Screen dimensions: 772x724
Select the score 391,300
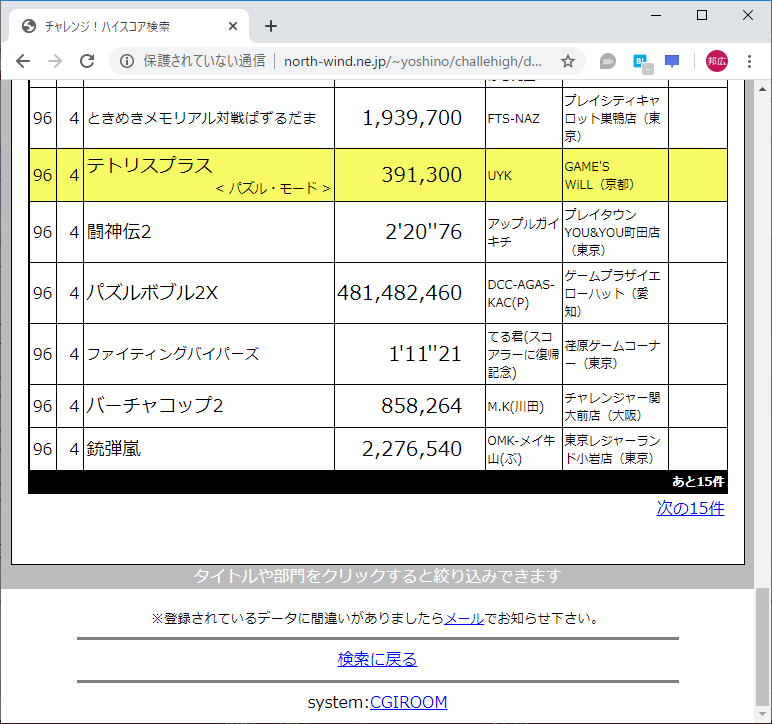click(421, 175)
